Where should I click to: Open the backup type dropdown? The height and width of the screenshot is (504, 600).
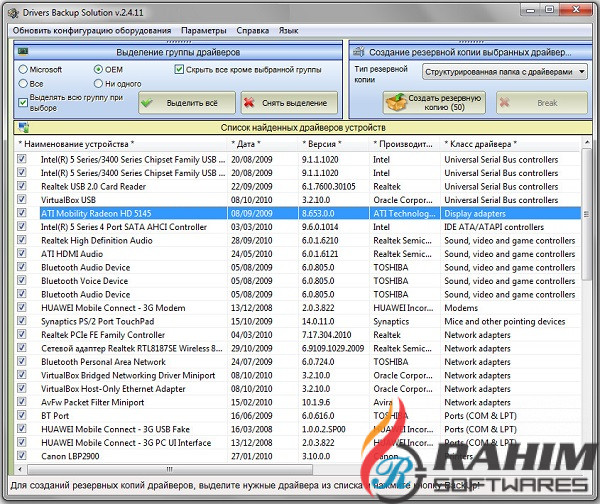point(505,72)
